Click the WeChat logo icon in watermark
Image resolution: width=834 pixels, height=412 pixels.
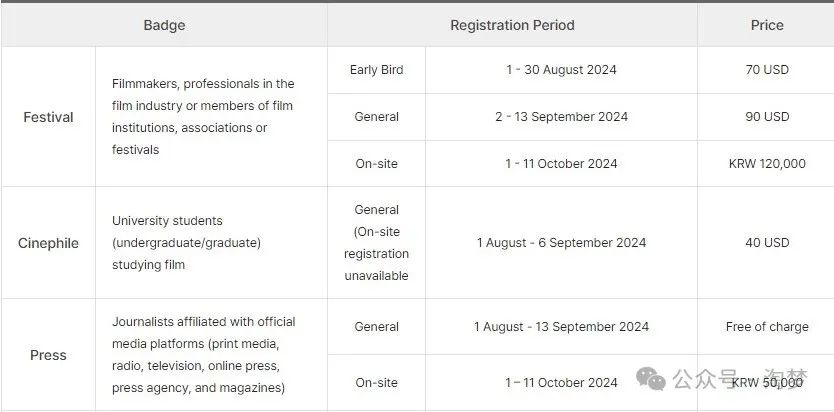point(651,378)
